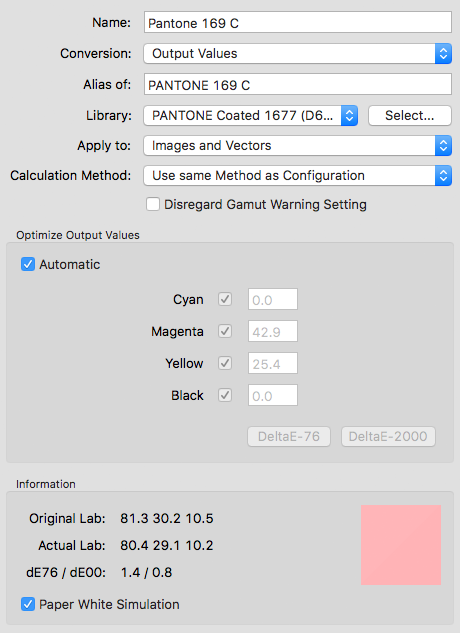Open the Apply to Images and Vectors dropdown

coord(298,145)
